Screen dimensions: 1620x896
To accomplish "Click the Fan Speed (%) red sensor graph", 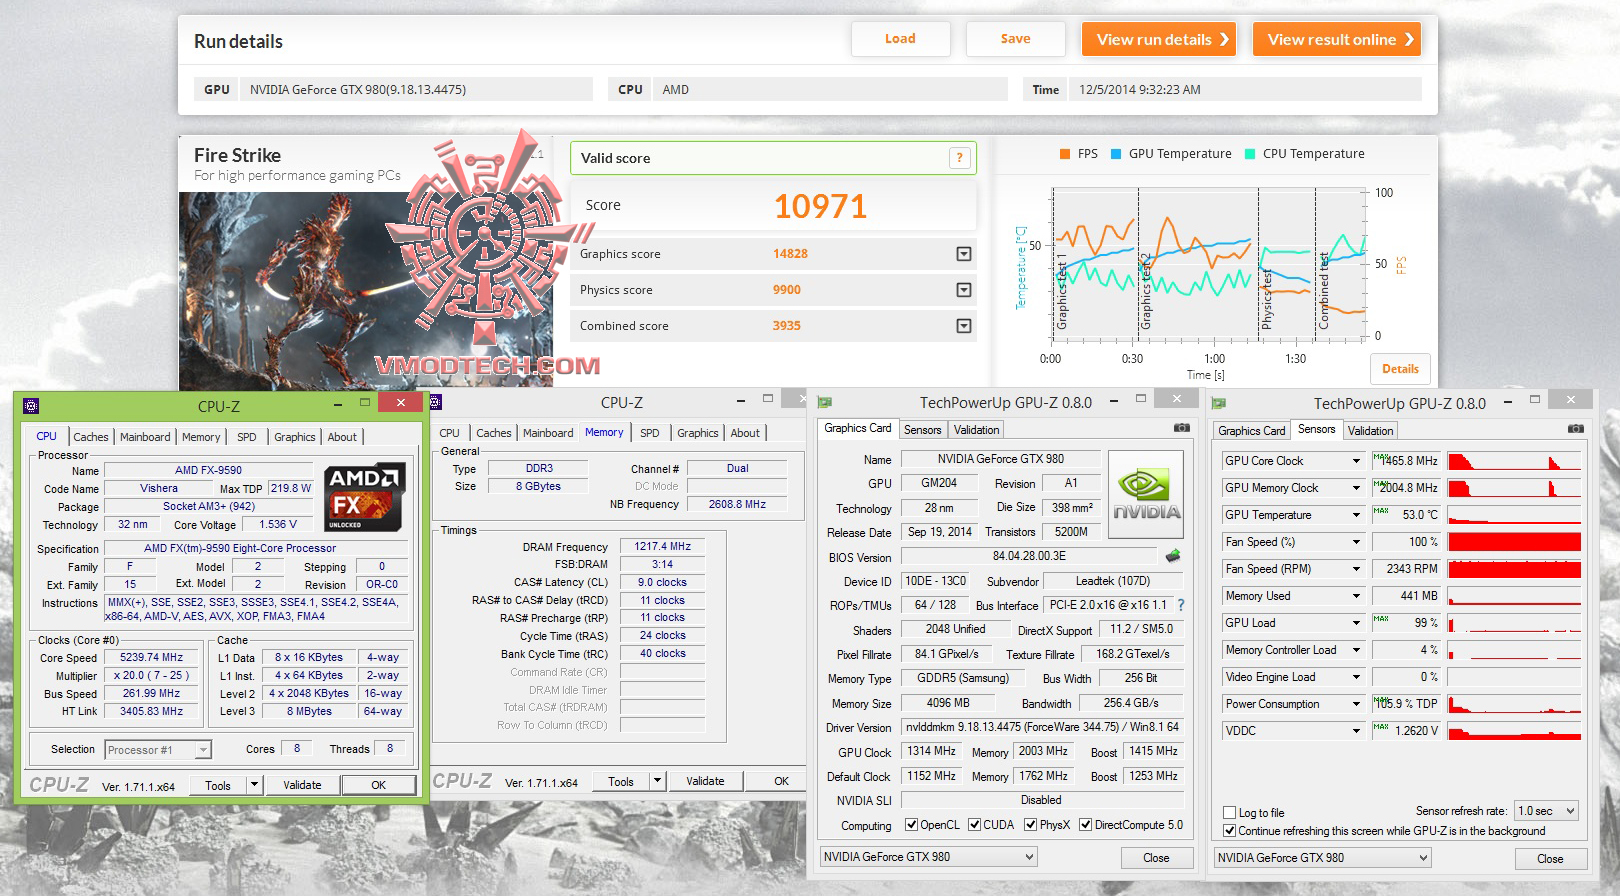I will coord(1514,542).
